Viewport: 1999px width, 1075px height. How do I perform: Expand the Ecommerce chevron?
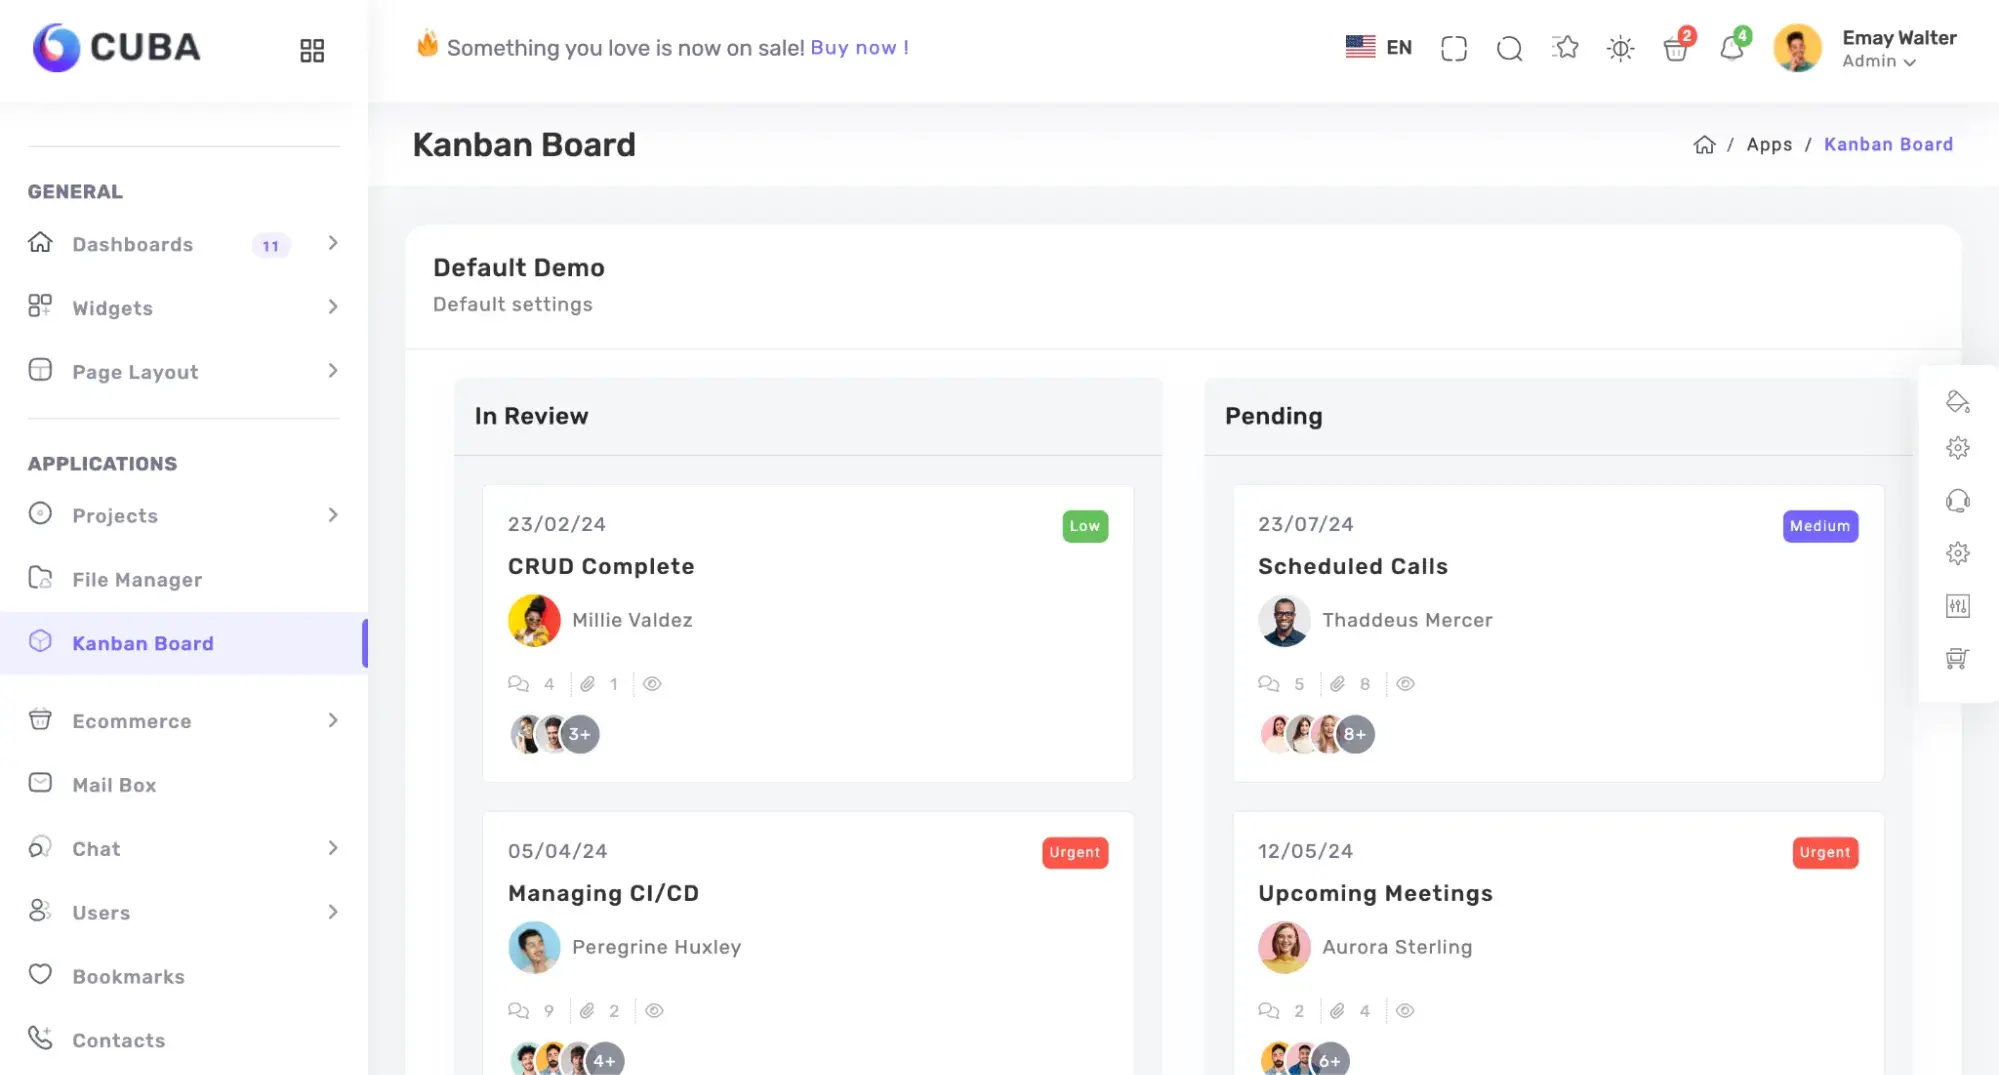(333, 720)
